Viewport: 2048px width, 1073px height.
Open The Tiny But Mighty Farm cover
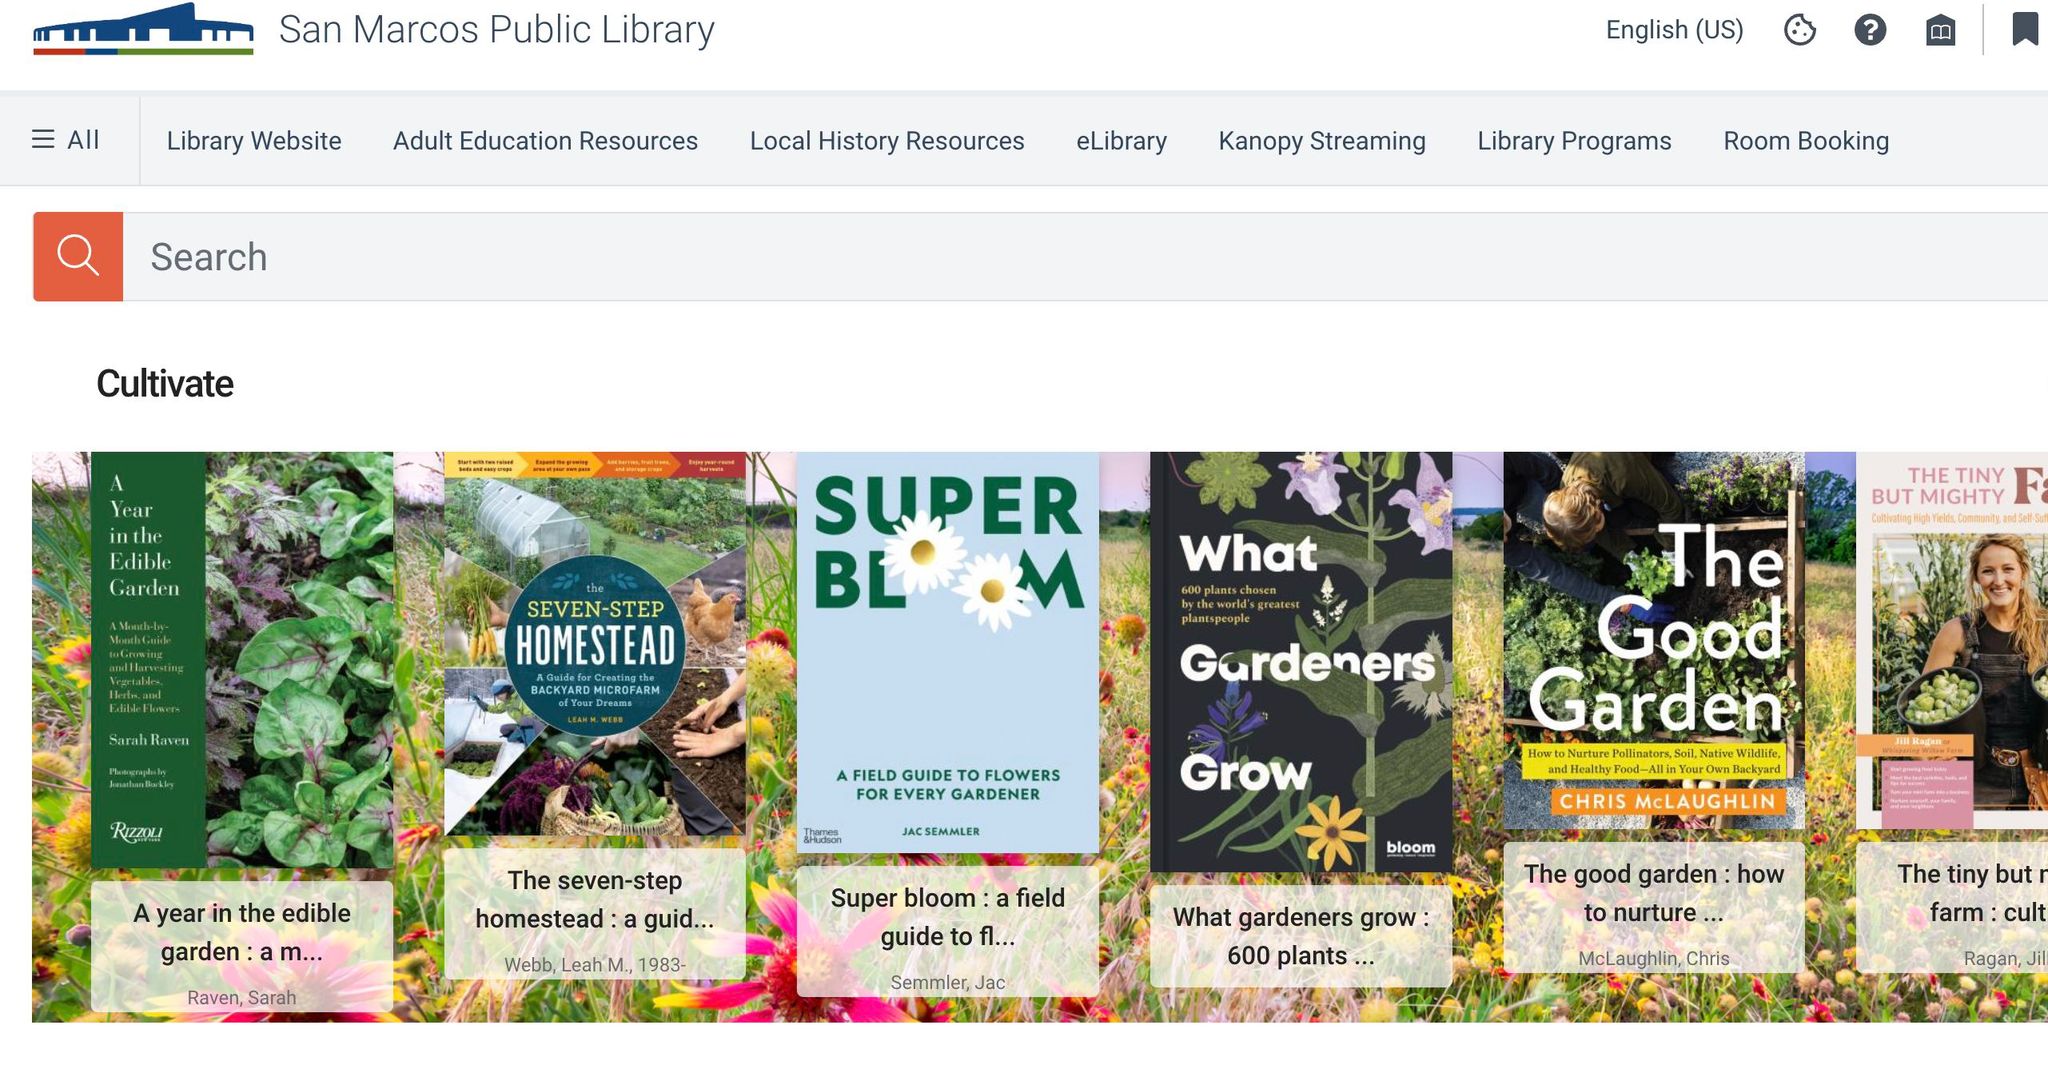1952,641
